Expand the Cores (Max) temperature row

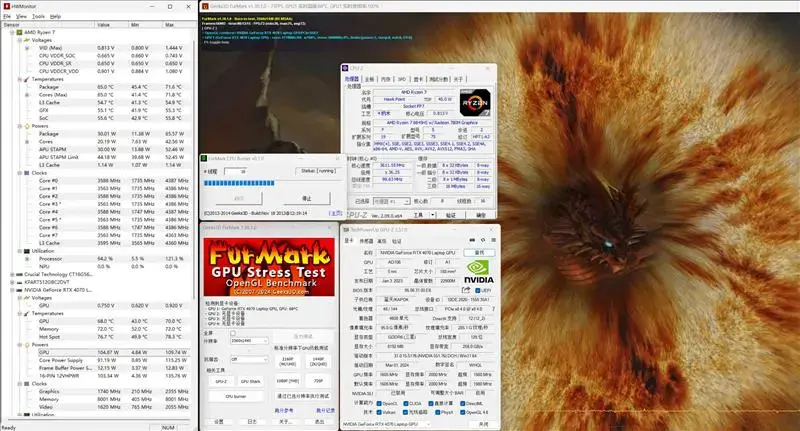(x=27, y=95)
